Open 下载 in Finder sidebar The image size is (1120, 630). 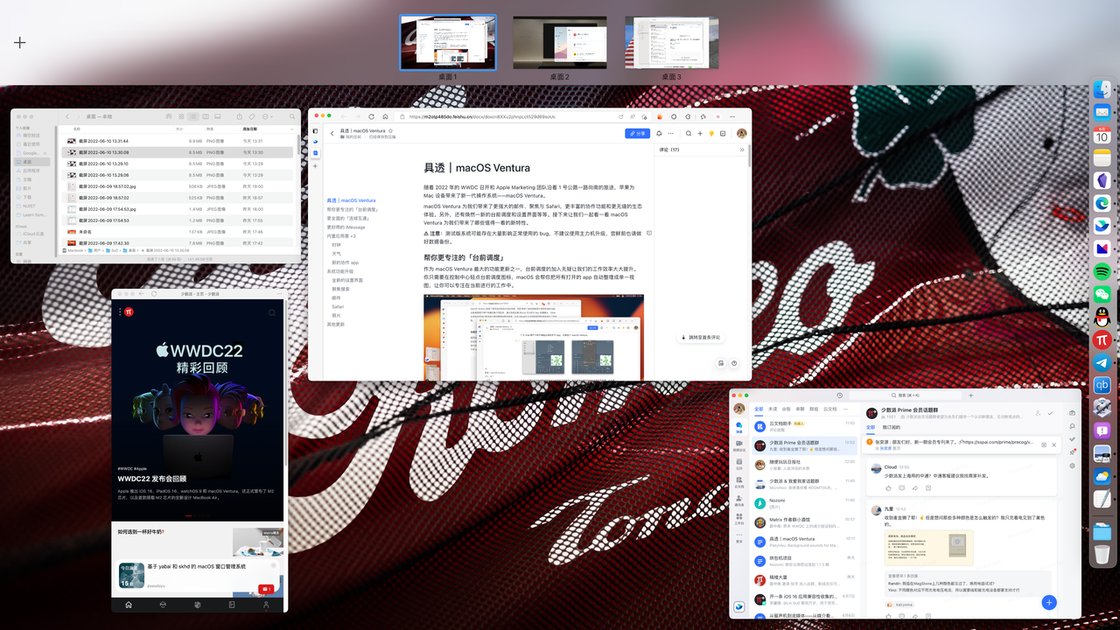pos(27,197)
